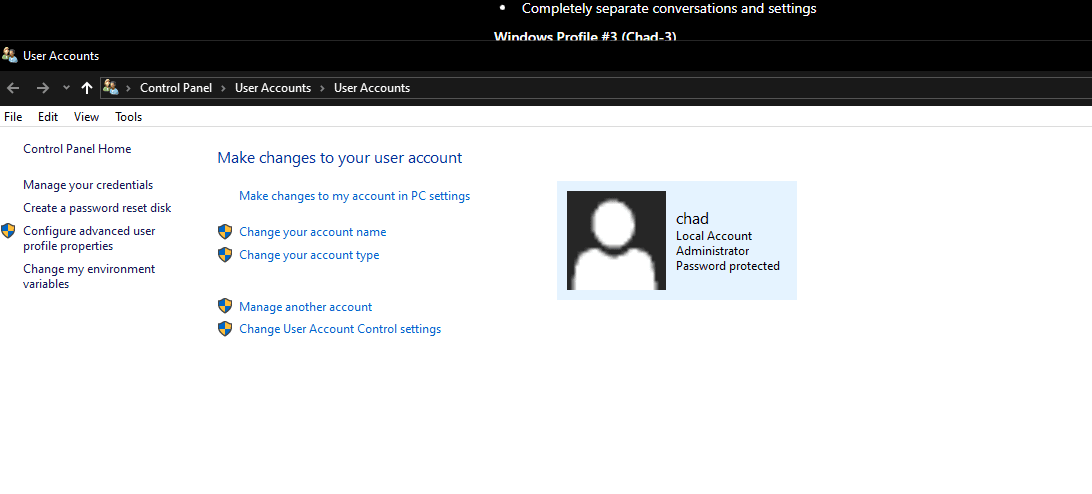Click shield icon beside Change your account type
1092x494 pixels.
click(225, 254)
